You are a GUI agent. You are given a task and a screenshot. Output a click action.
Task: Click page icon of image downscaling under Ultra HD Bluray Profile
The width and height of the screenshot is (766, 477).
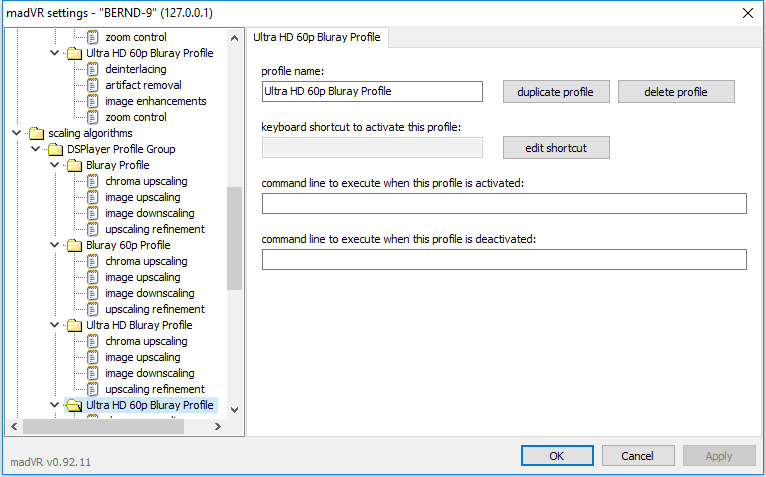(92, 373)
